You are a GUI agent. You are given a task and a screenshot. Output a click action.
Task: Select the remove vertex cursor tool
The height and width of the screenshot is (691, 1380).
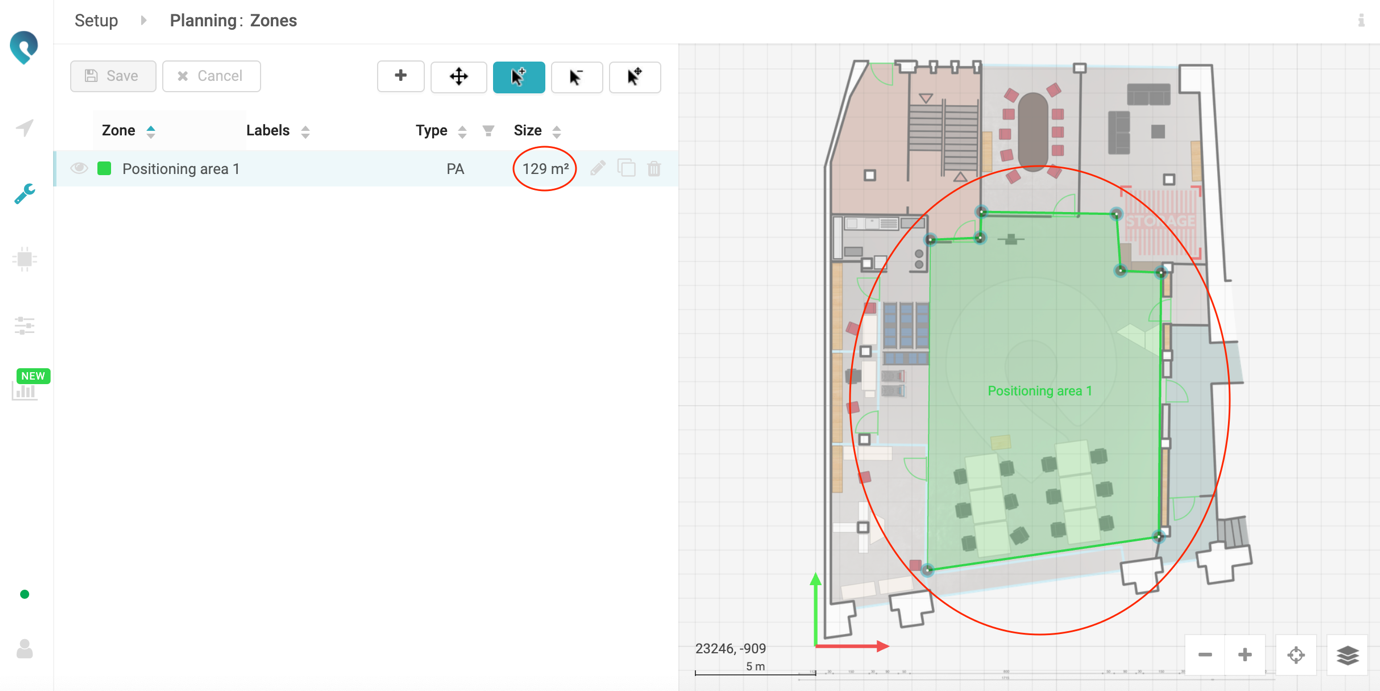tap(576, 77)
